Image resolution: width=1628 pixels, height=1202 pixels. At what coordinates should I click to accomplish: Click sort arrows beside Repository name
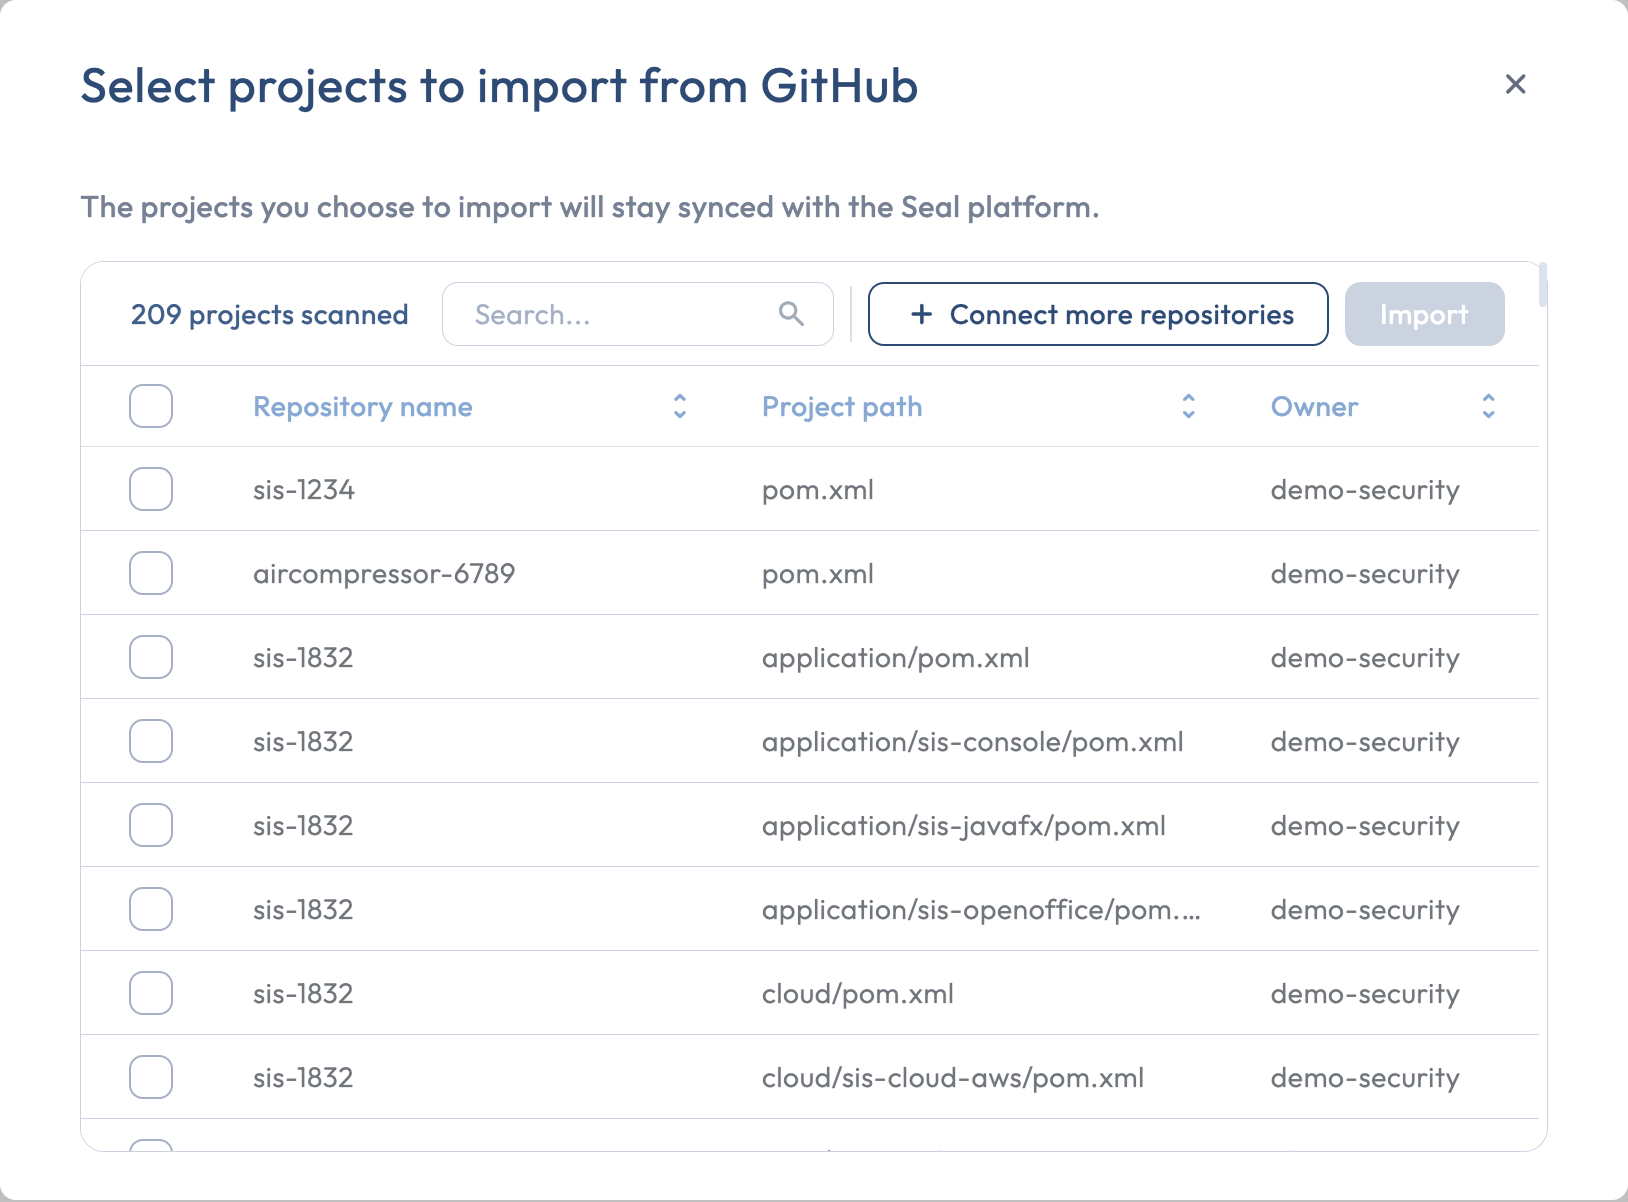tap(680, 406)
